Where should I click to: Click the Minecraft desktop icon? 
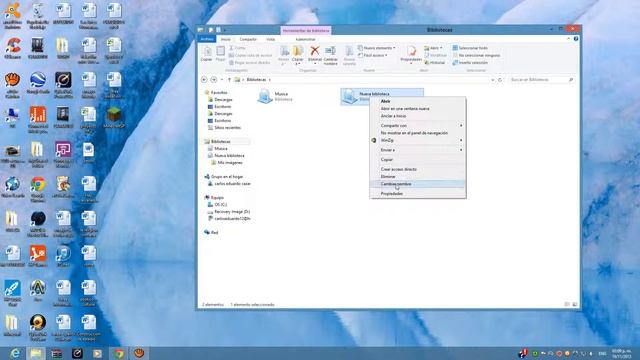pos(114,118)
